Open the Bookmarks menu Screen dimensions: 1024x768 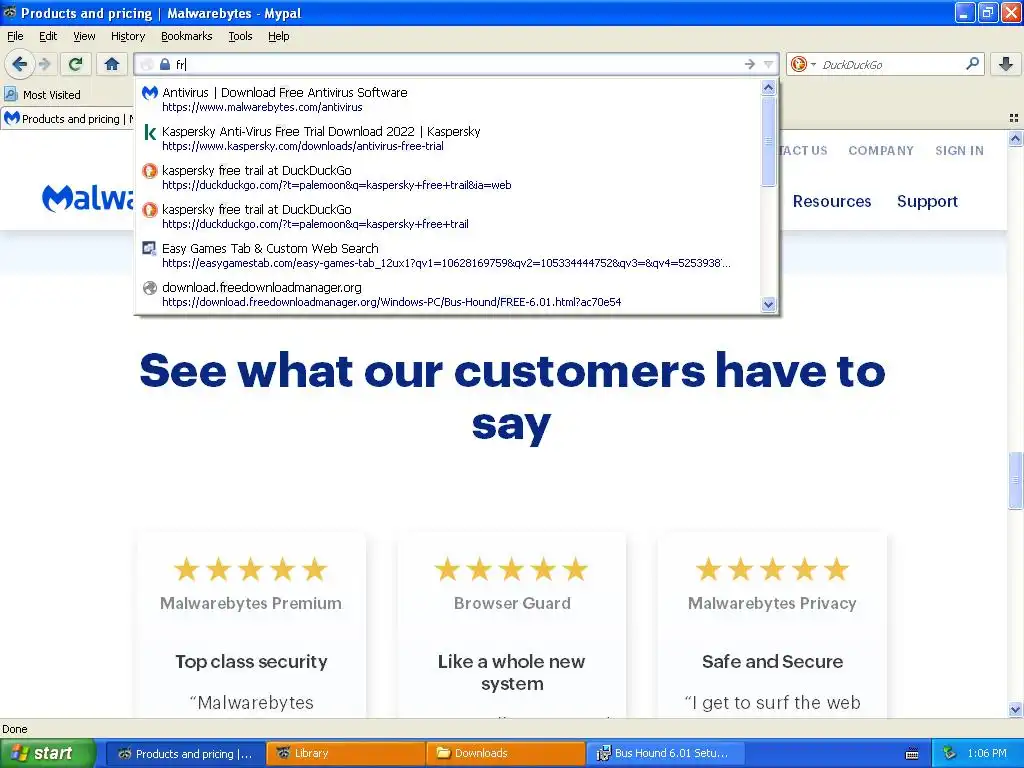click(x=187, y=36)
